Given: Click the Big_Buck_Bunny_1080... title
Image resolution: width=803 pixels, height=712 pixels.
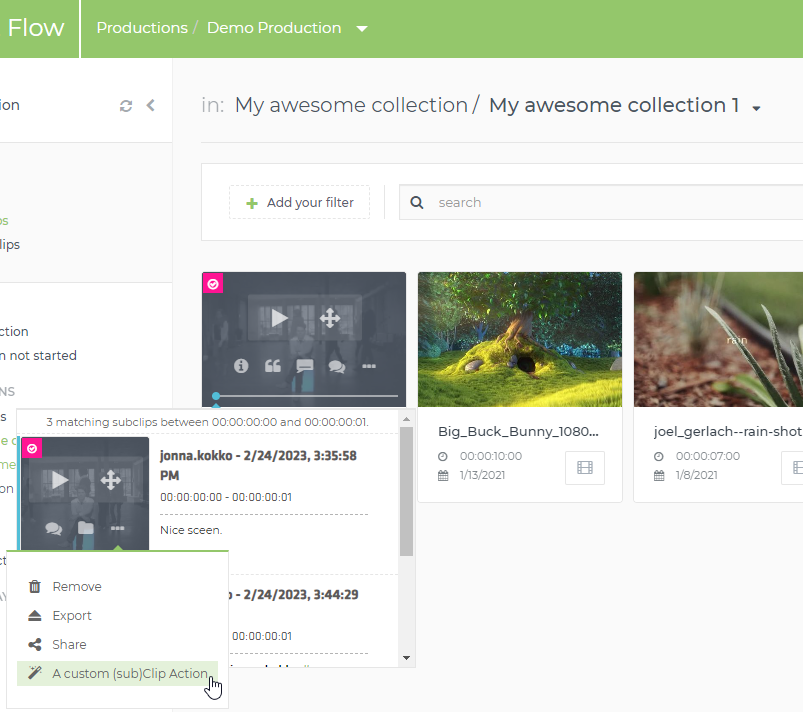Looking at the screenshot, I should tap(518, 431).
